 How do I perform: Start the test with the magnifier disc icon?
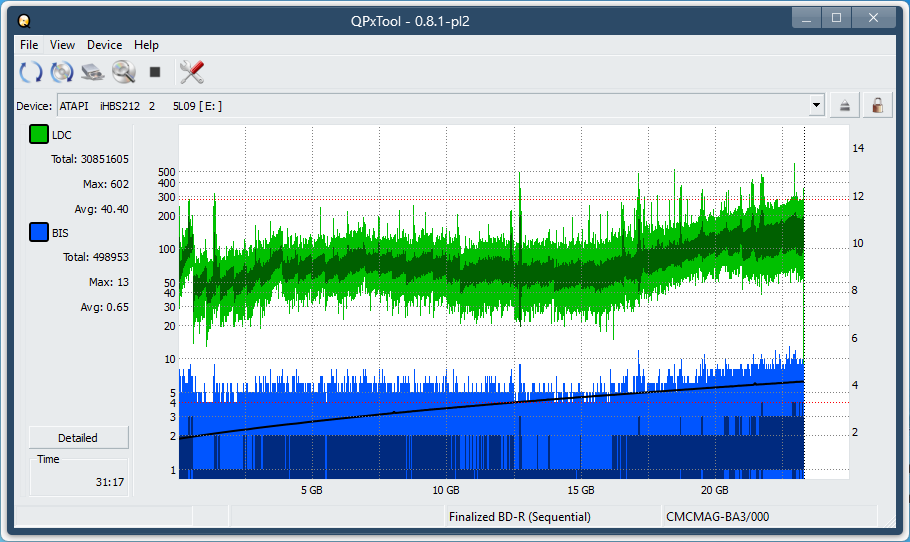(x=124, y=72)
